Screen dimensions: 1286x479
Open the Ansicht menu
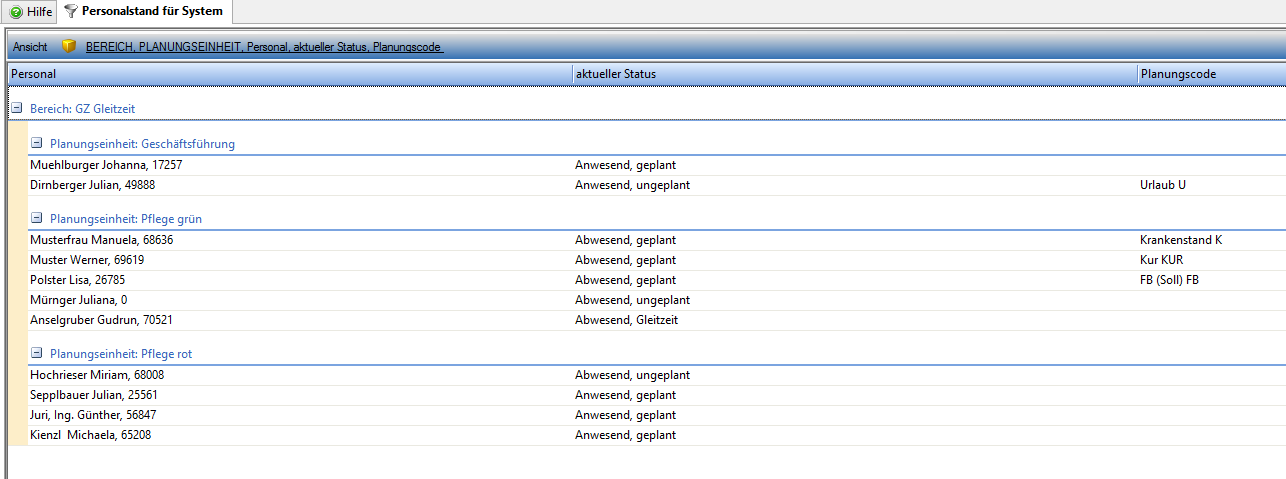(x=30, y=47)
